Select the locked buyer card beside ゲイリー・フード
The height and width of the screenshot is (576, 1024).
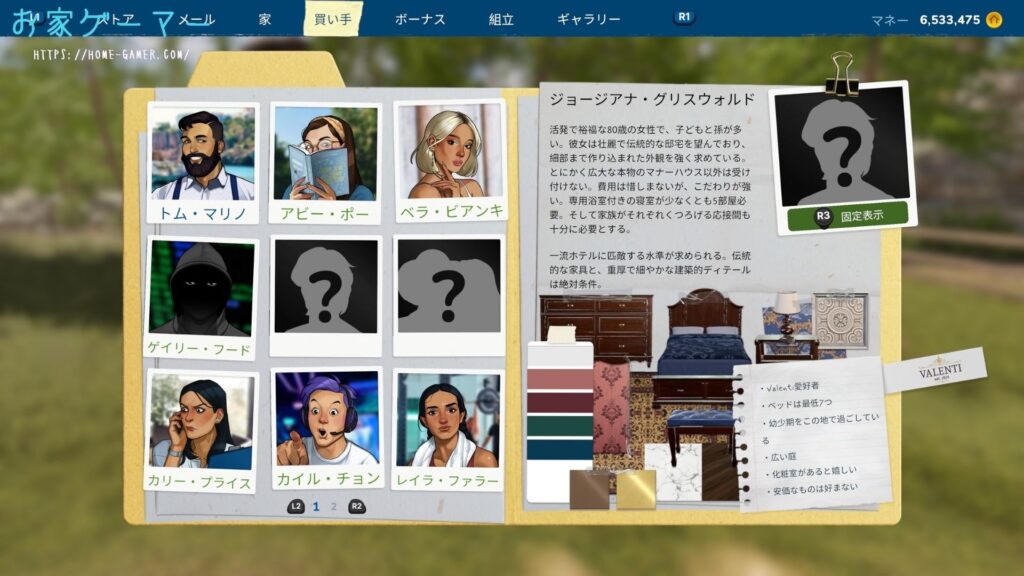pos(325,296)
